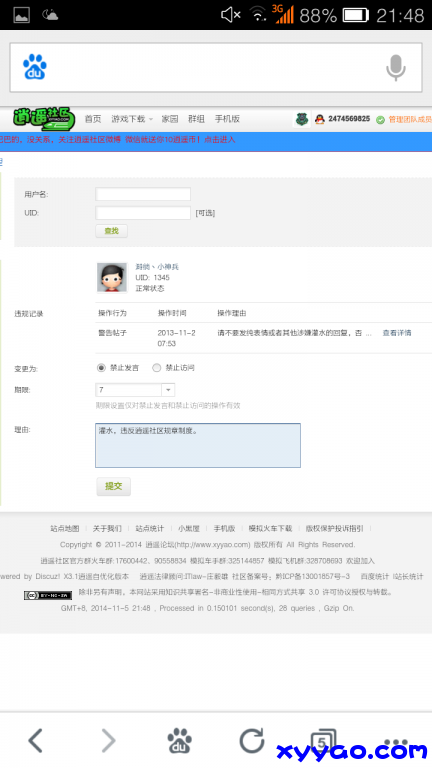Click the 理由 reason text area
The height and width of the screenshot is (768, 432).
(198, 445)
